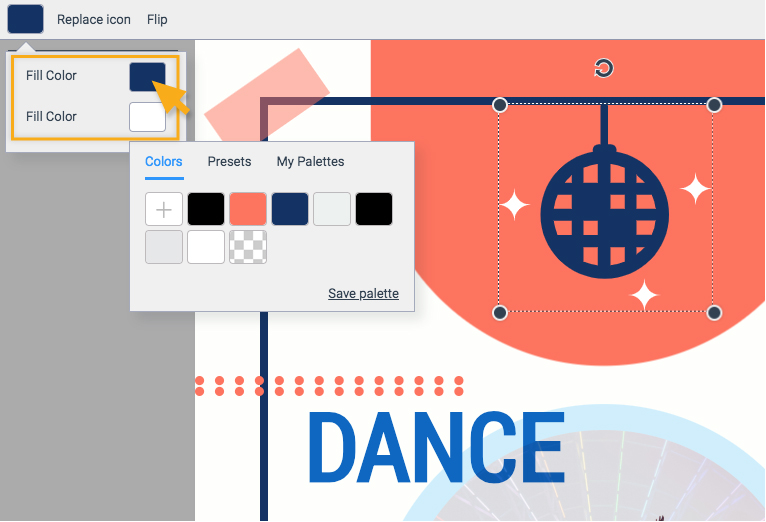
Task: Click the navy color swatch in the top toolbar
Action: [x=25, y=19]
